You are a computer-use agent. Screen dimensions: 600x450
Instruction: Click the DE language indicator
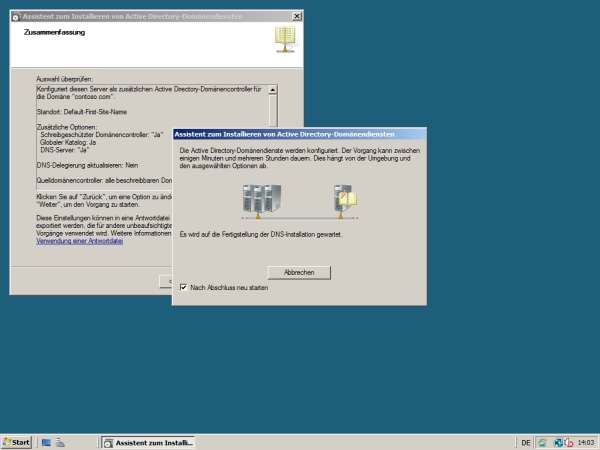(526, 443)
